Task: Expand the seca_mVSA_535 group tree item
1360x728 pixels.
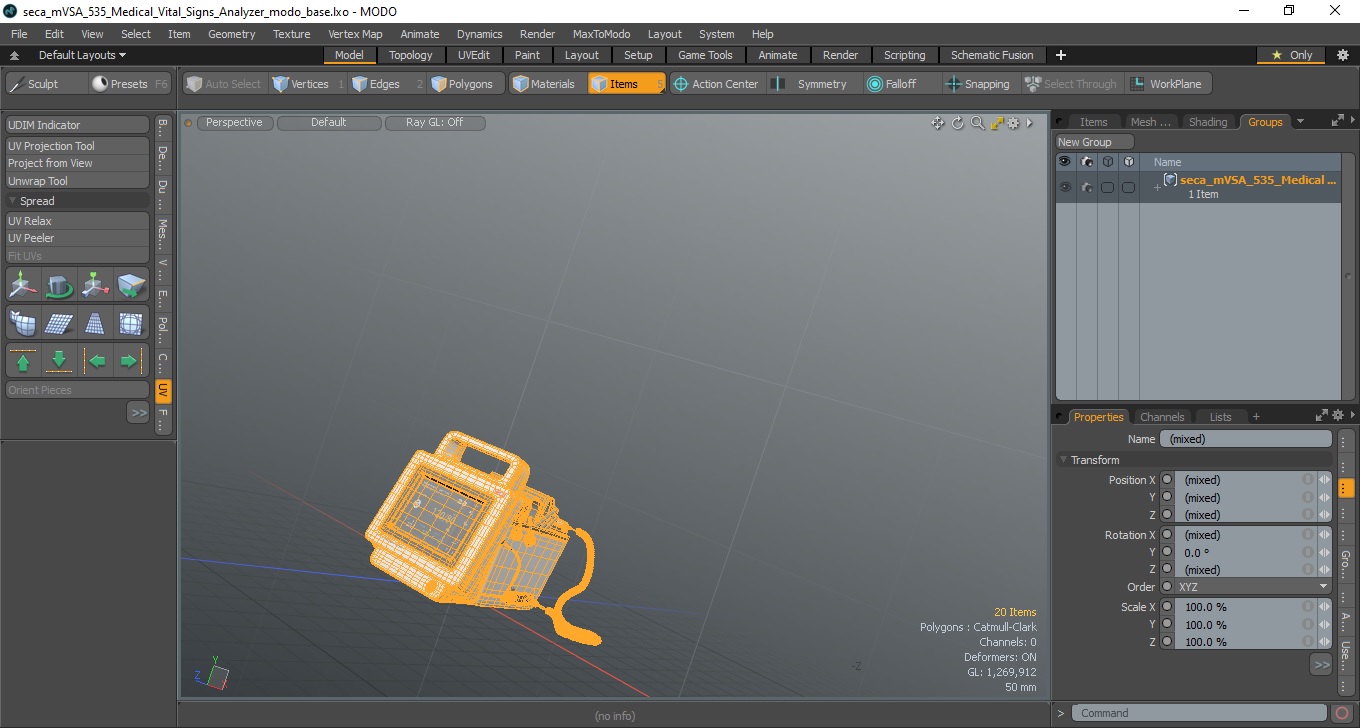Action: click(1157, 188)
